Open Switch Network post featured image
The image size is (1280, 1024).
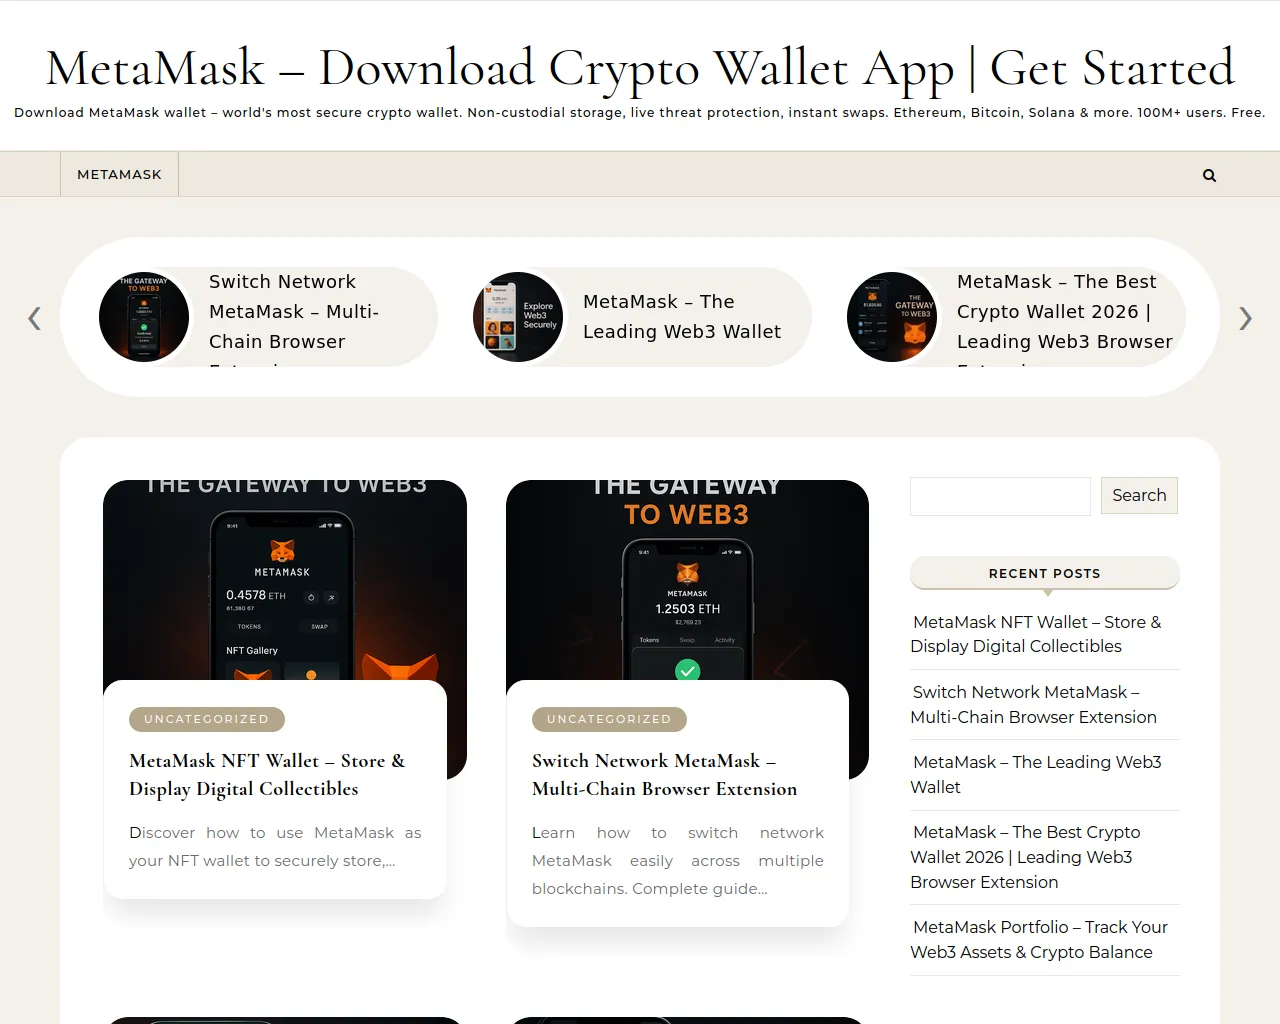click(x=687, y=580)
